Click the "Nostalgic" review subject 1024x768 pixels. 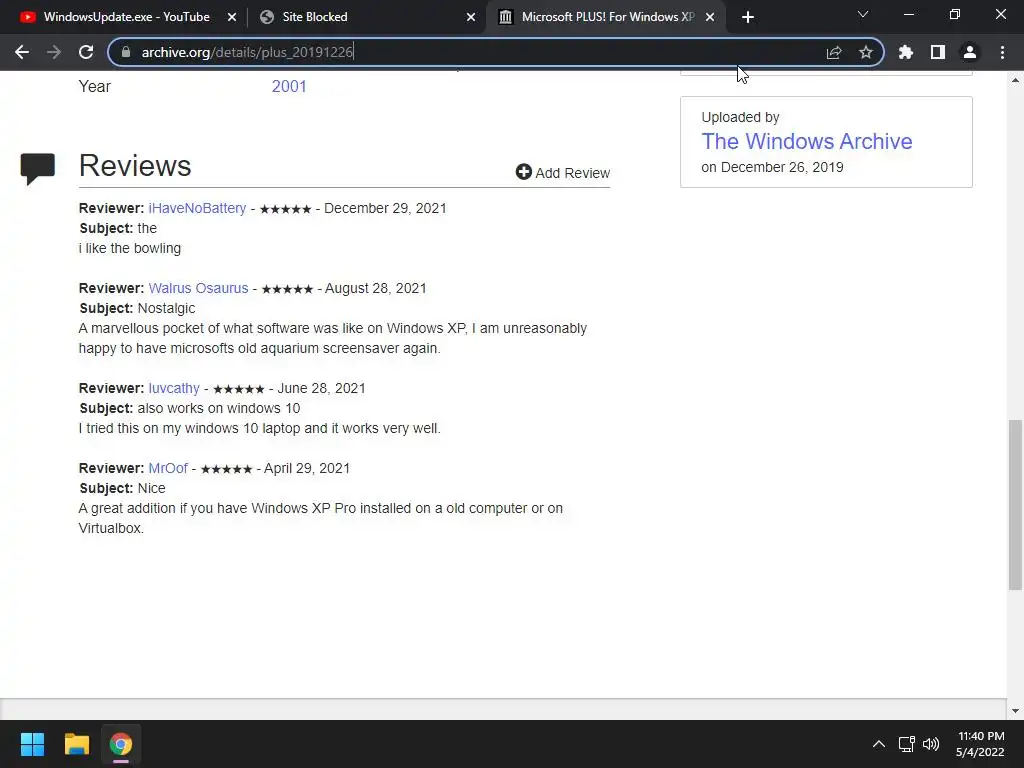tap(166, 308)
